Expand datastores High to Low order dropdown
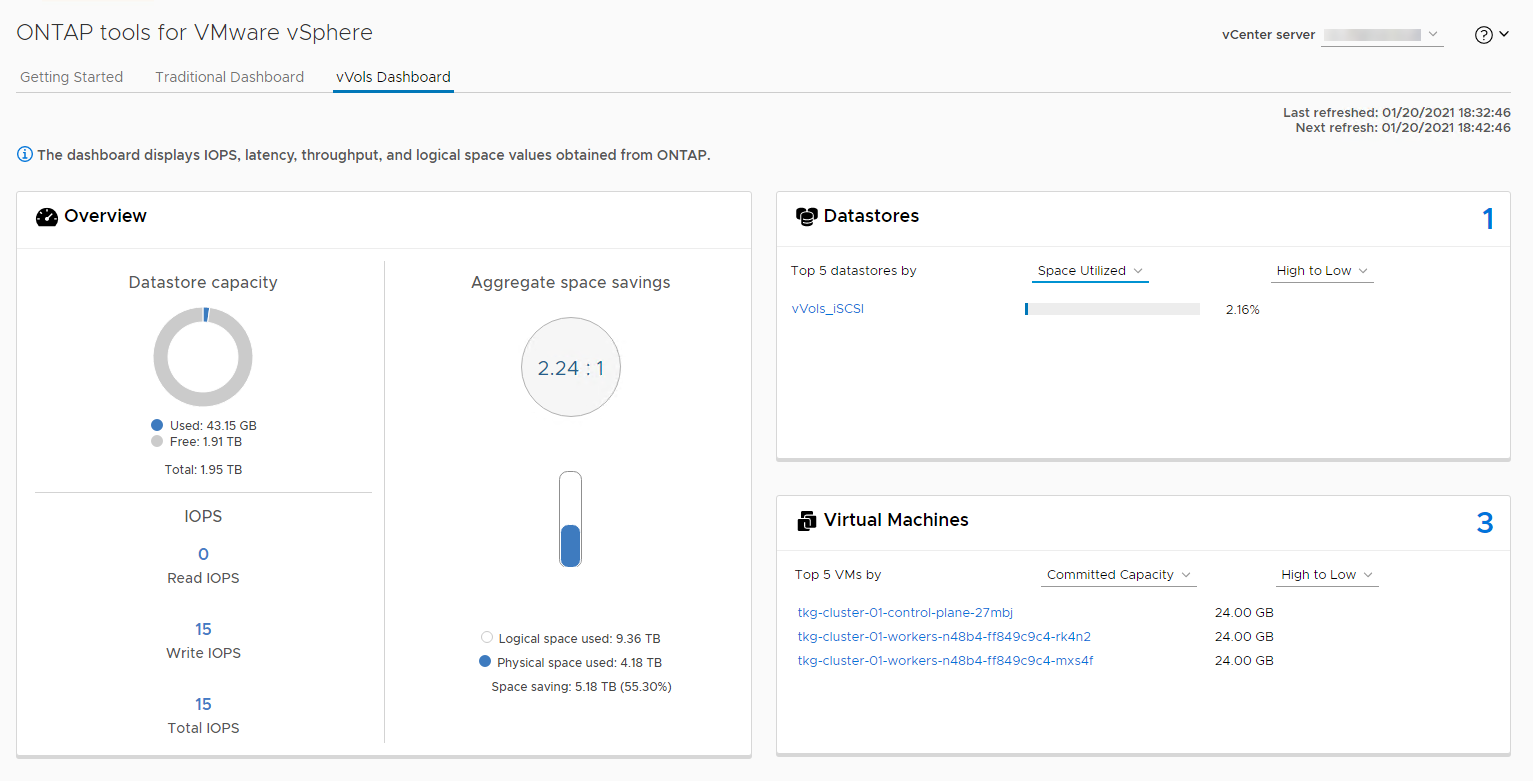This screenshot has width=1533, height=781. click(x=1321, y=271)
